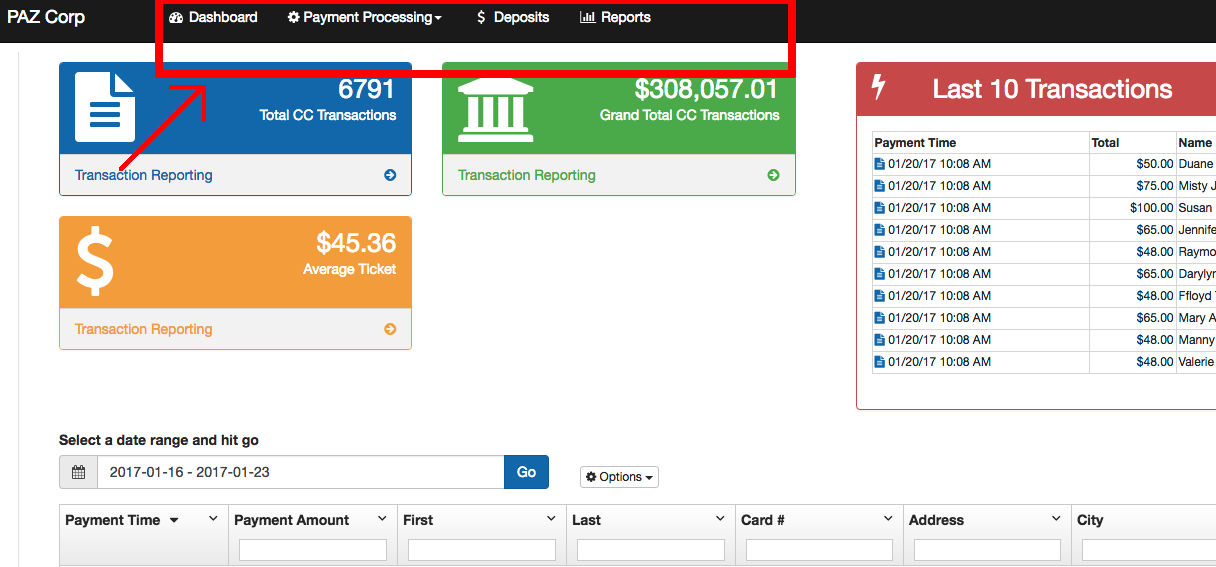Click the Payment Amount filter box
Screen dimensions: 1216x567
[x=313, y=550]
